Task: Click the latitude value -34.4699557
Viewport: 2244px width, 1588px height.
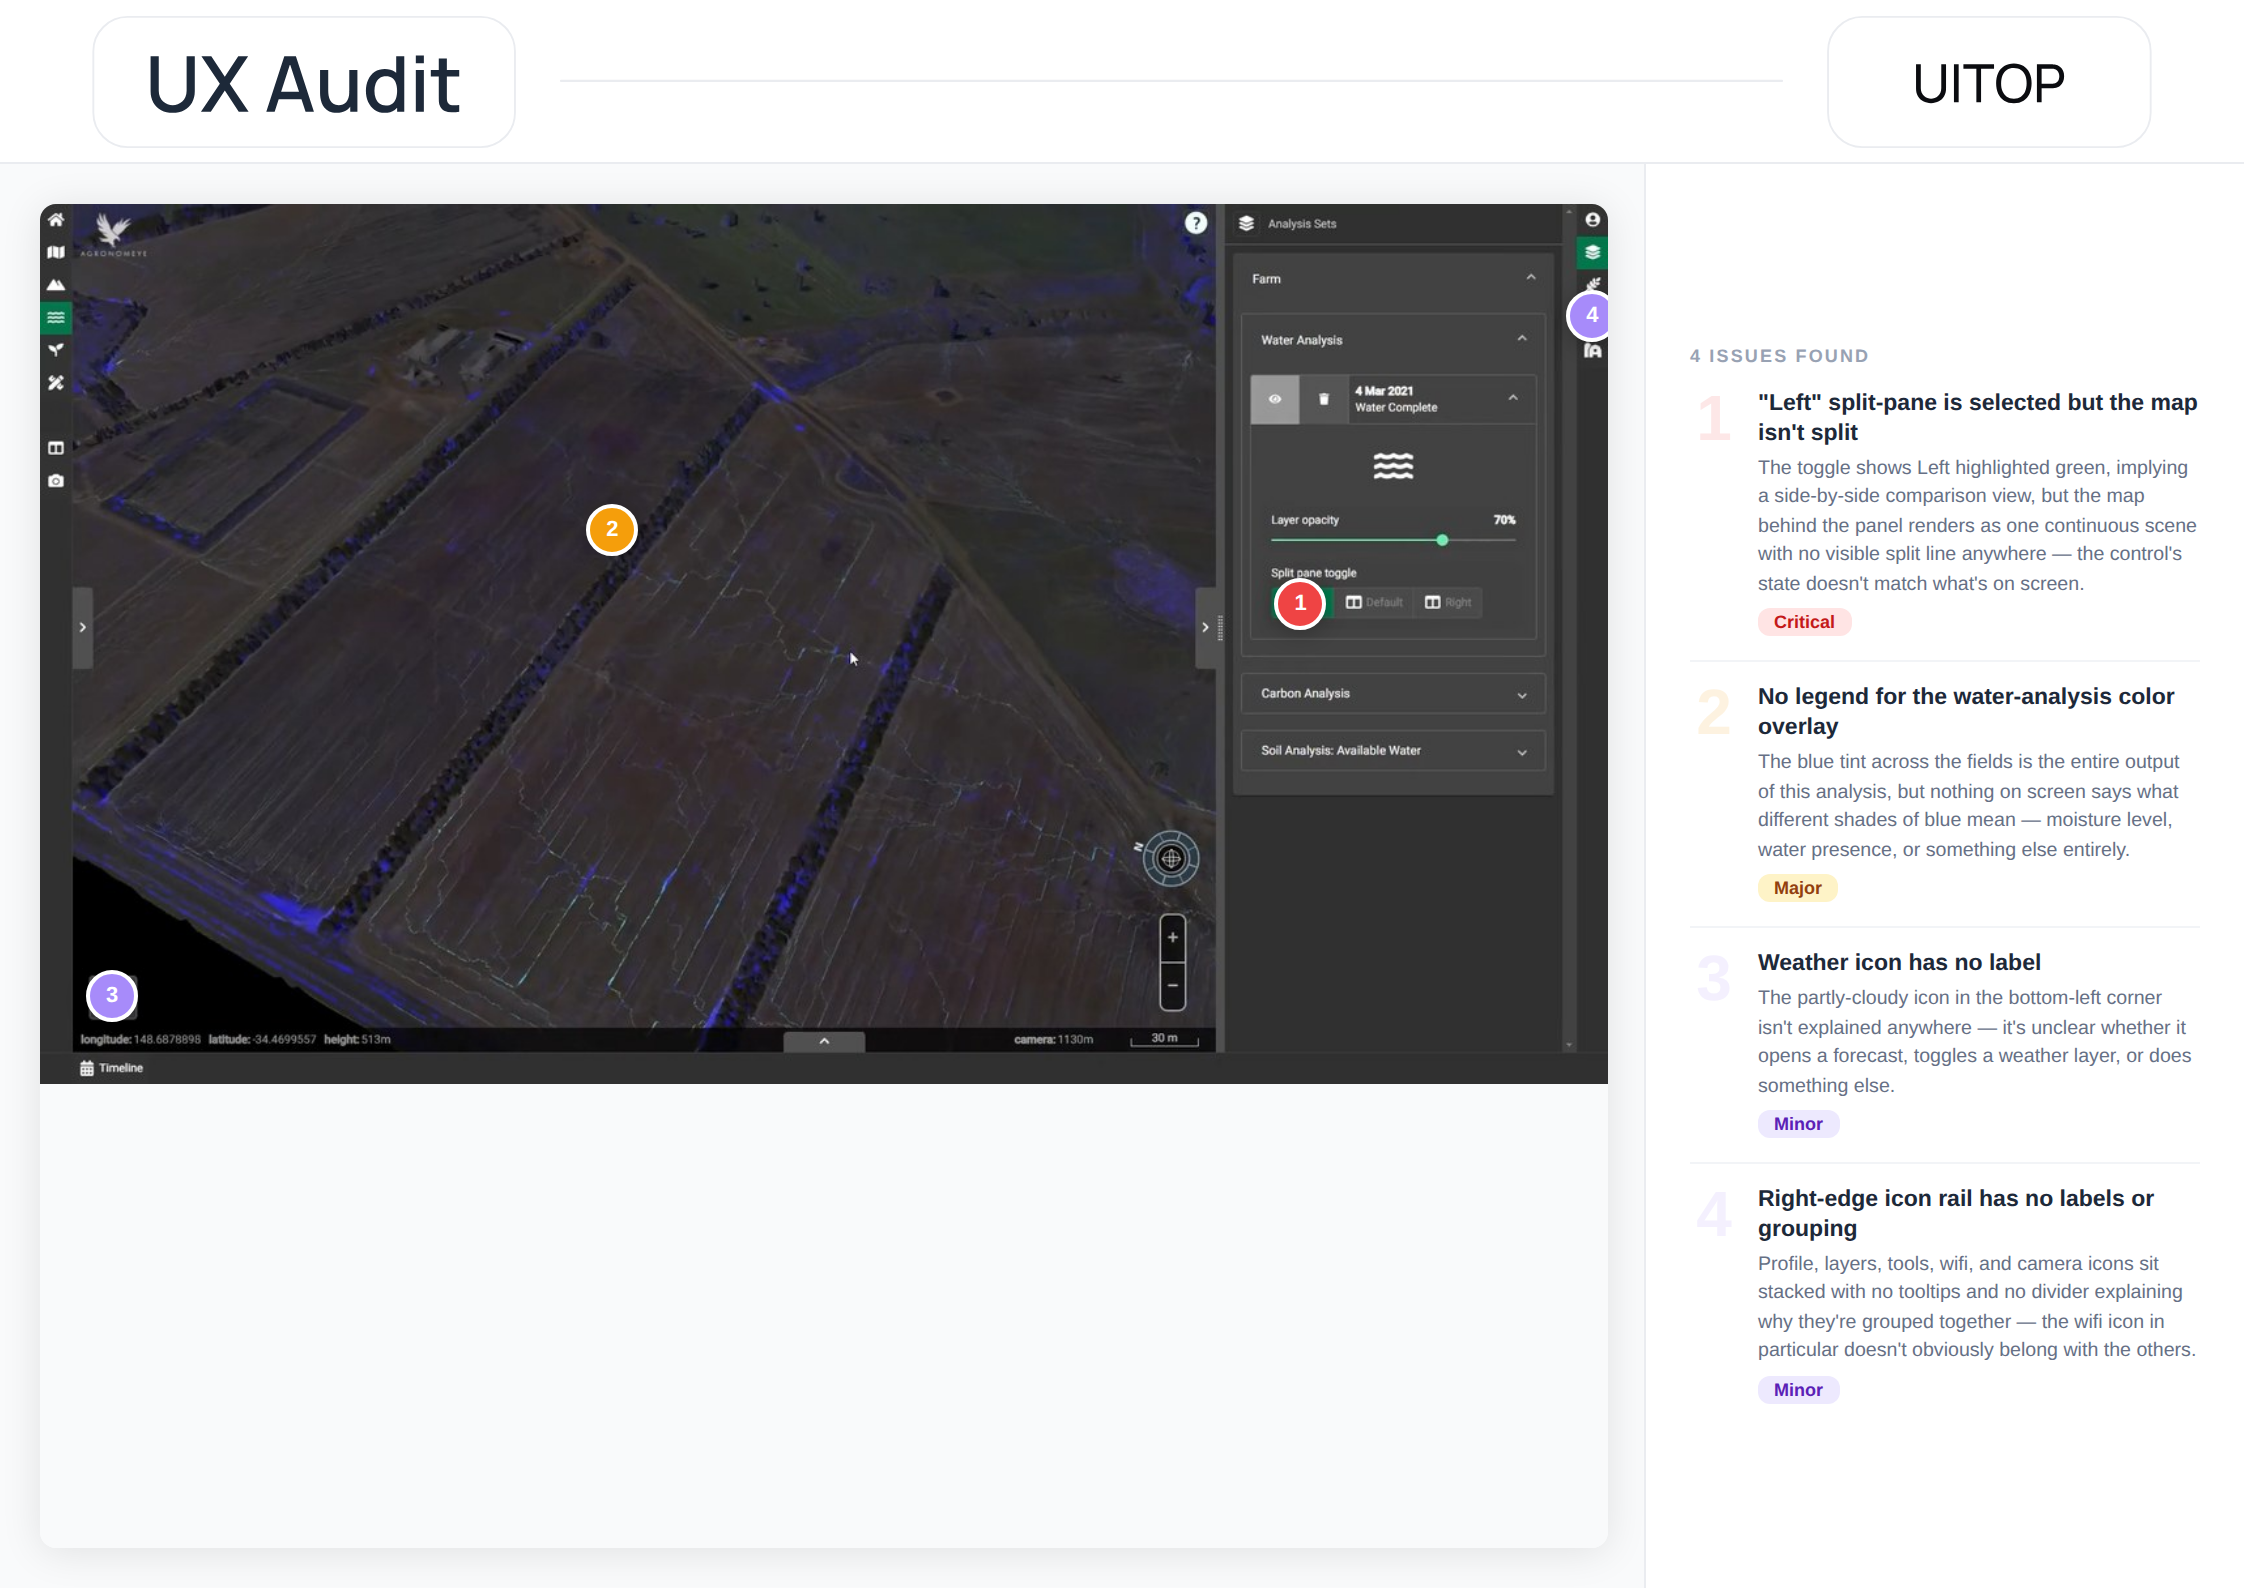Action: click(x=285, y=1040)
